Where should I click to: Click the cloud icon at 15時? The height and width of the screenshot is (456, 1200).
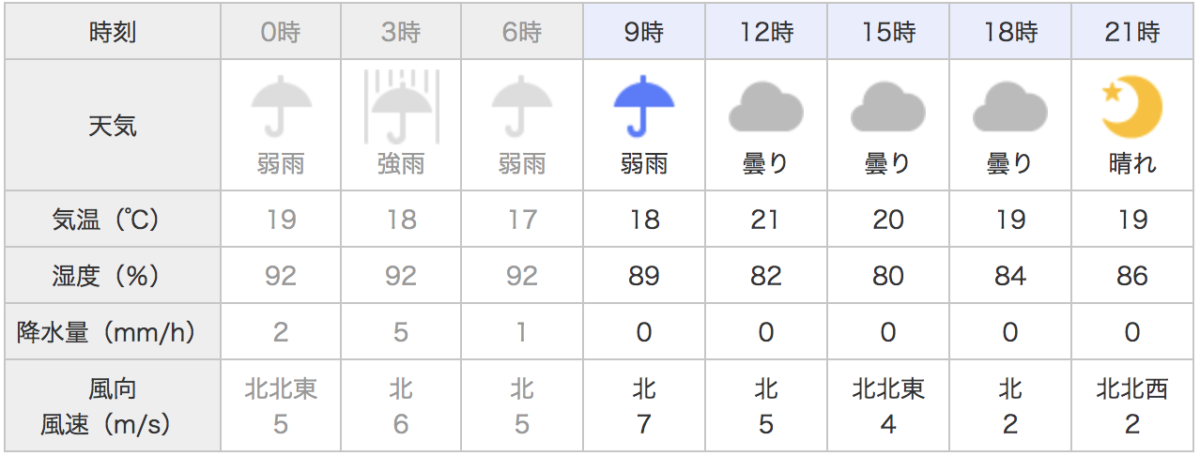tap(888, 106)
